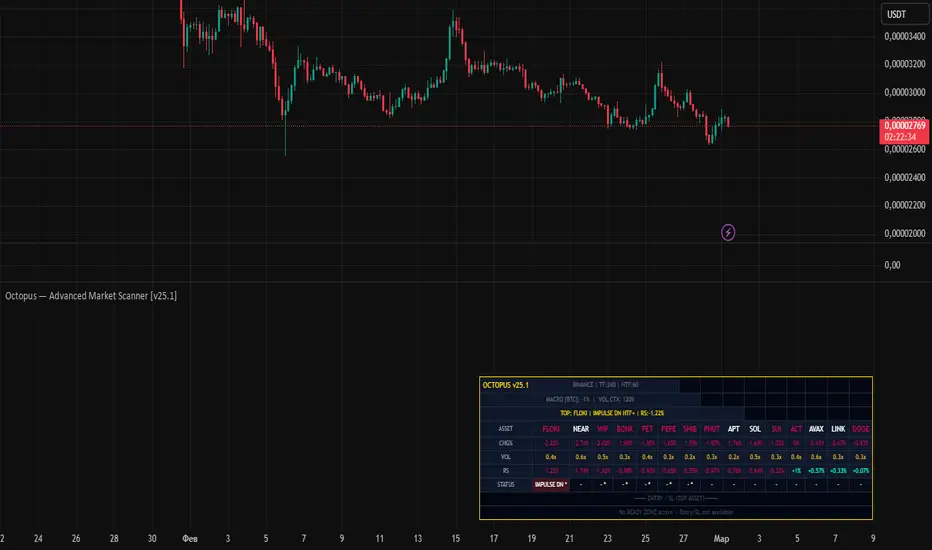Click the +0.33% RS value under LINK
932x550 pixels.
(x=838, y=470)
